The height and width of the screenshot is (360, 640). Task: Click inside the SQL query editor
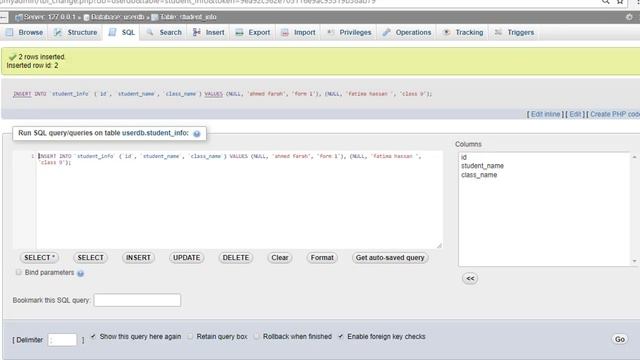click(239, 199)
